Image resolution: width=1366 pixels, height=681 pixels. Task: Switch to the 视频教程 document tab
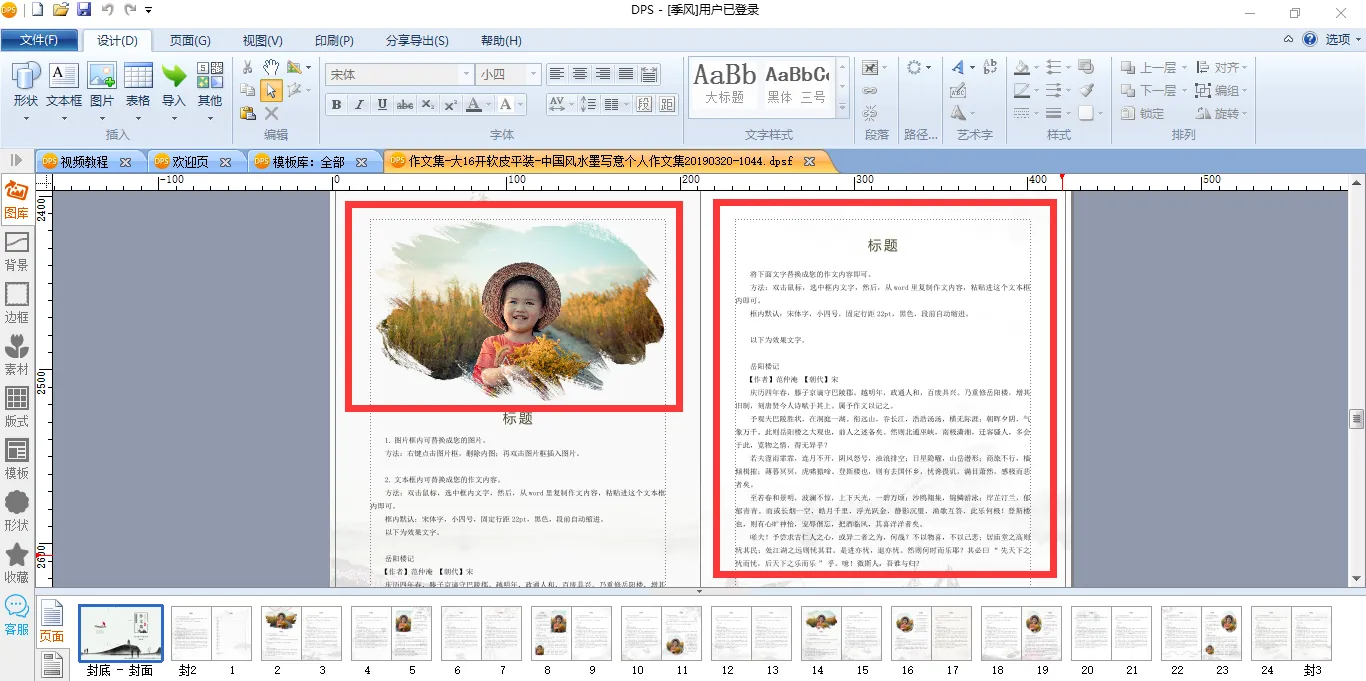(x=85, y=161)
